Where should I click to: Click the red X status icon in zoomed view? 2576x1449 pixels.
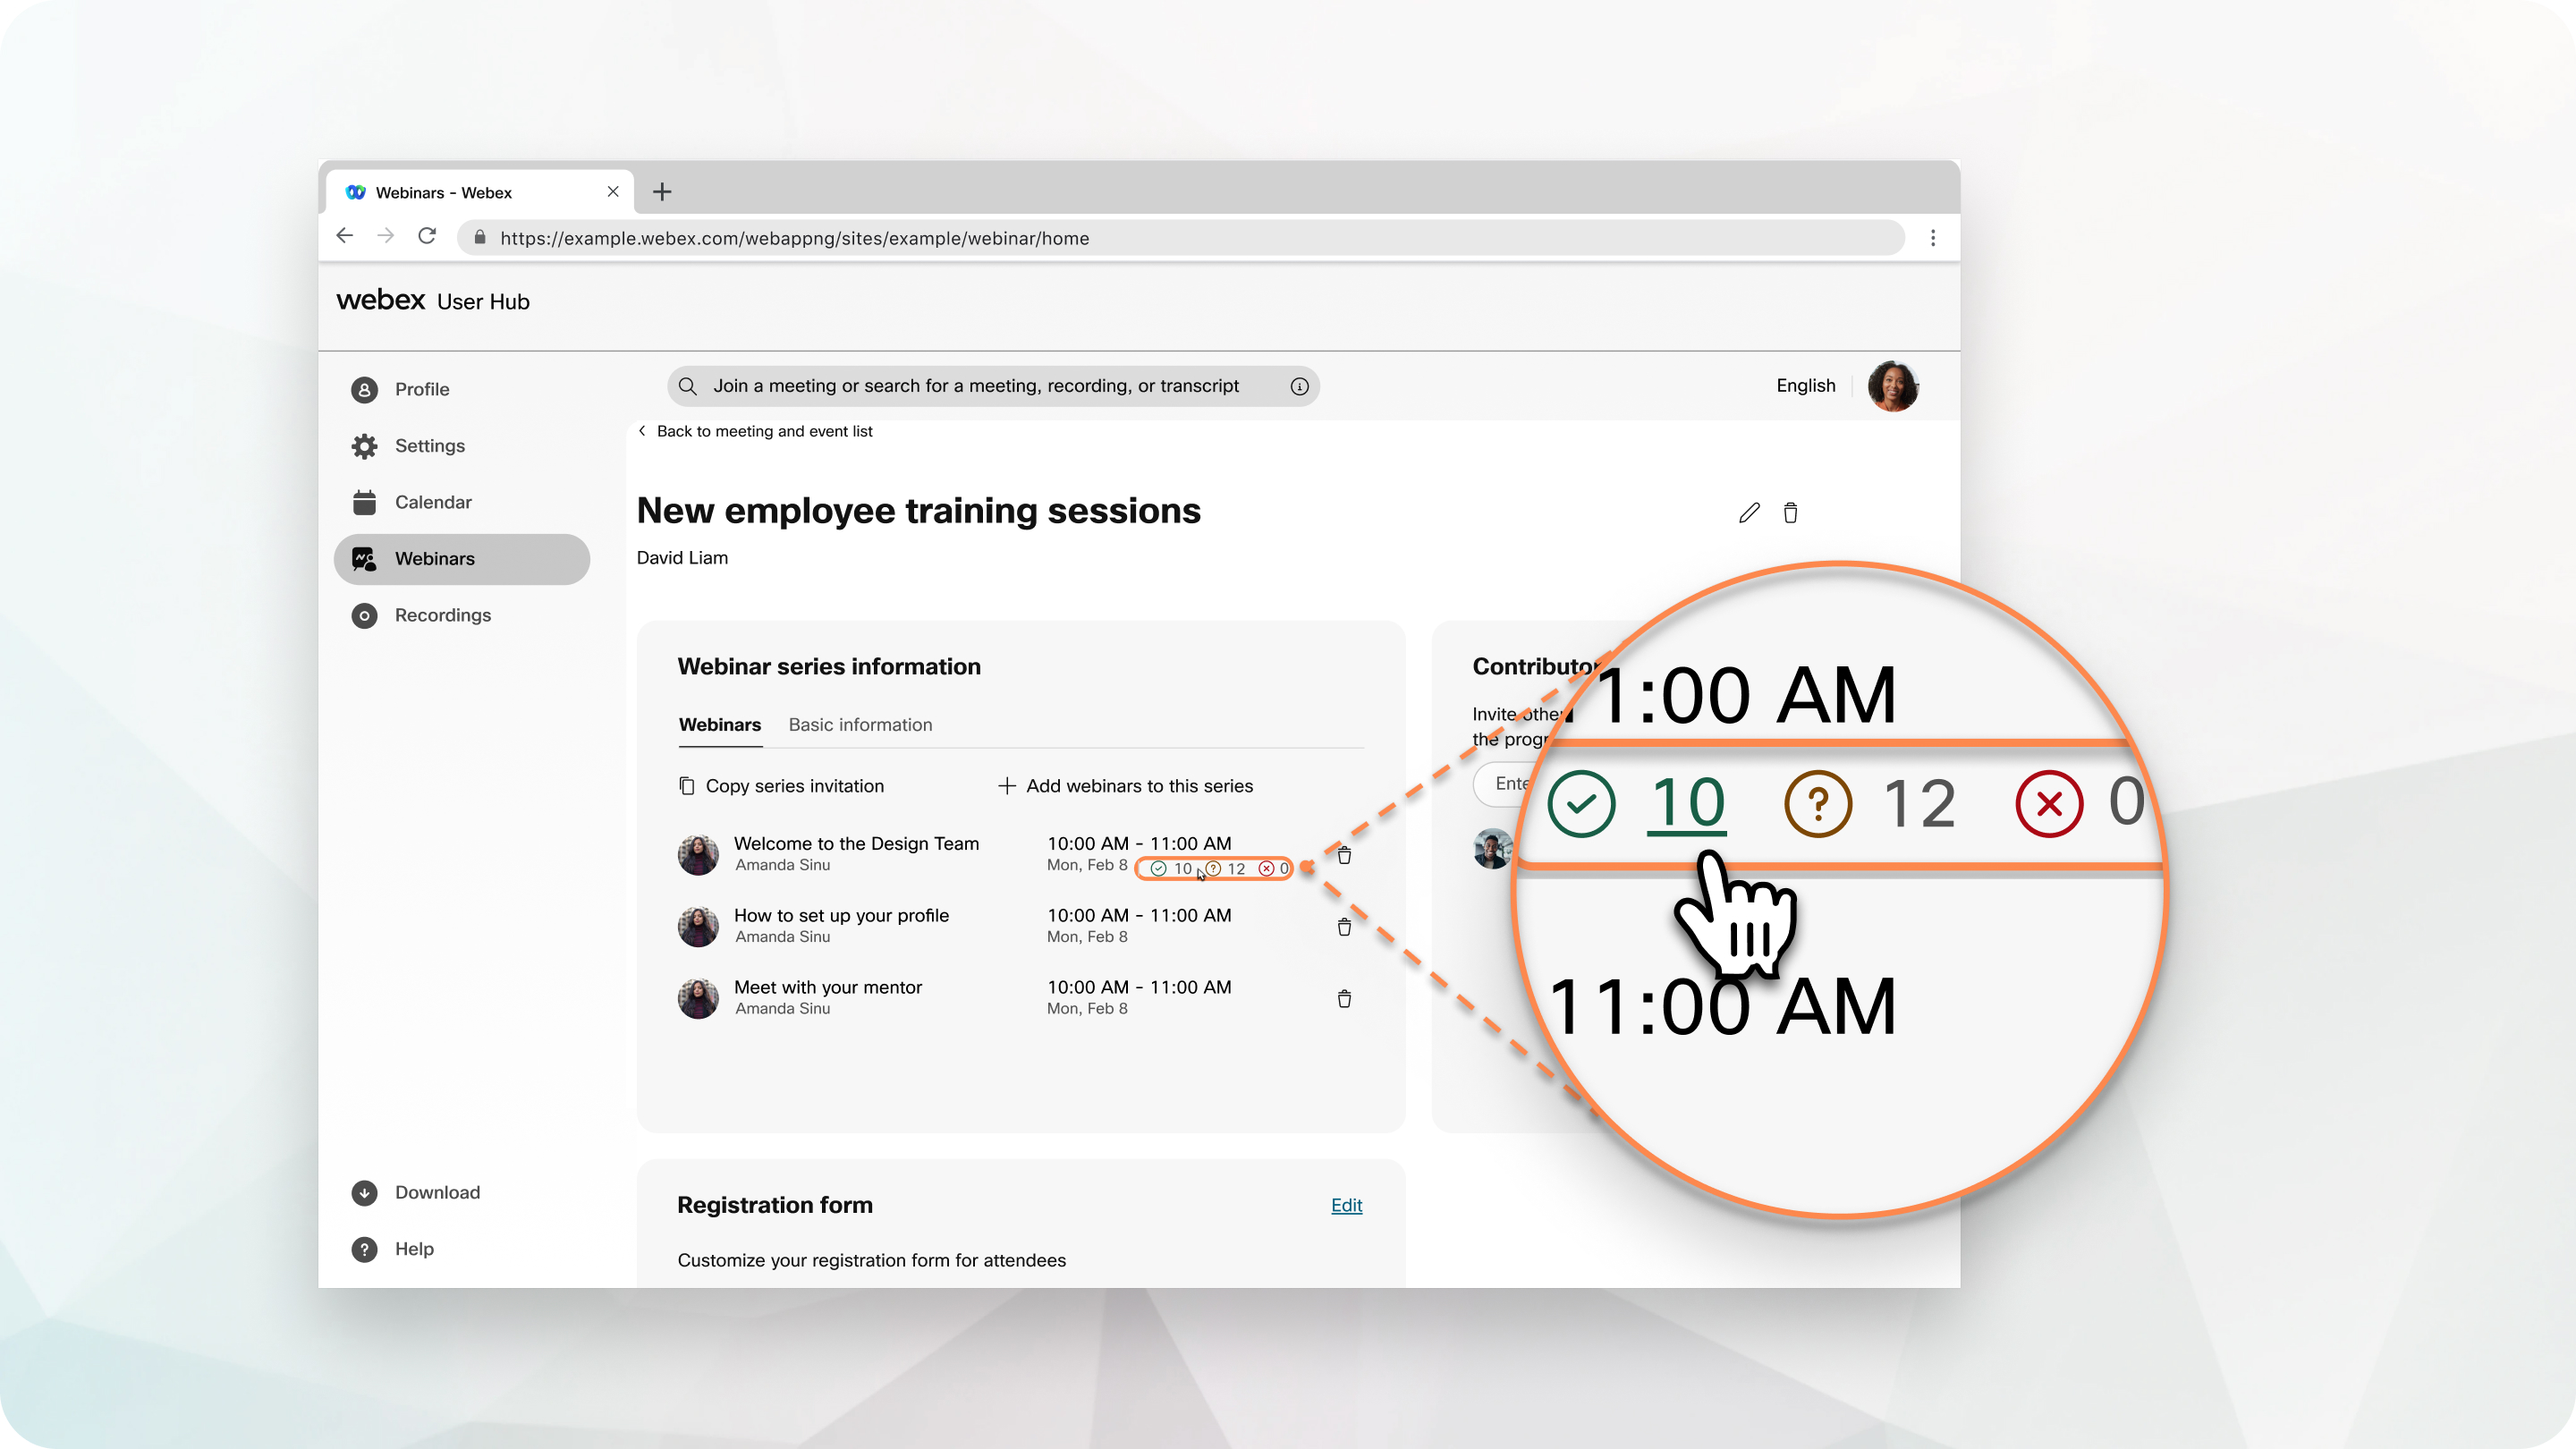tap(2049, 803)
